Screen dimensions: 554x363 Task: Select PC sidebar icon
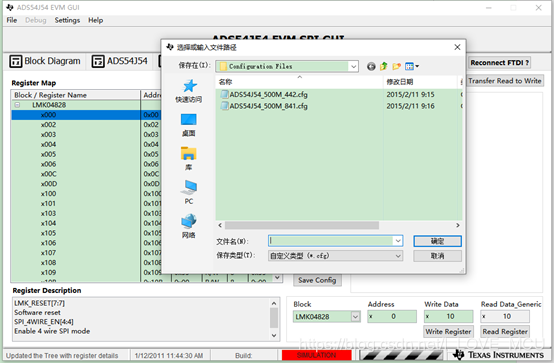(189, 188)
